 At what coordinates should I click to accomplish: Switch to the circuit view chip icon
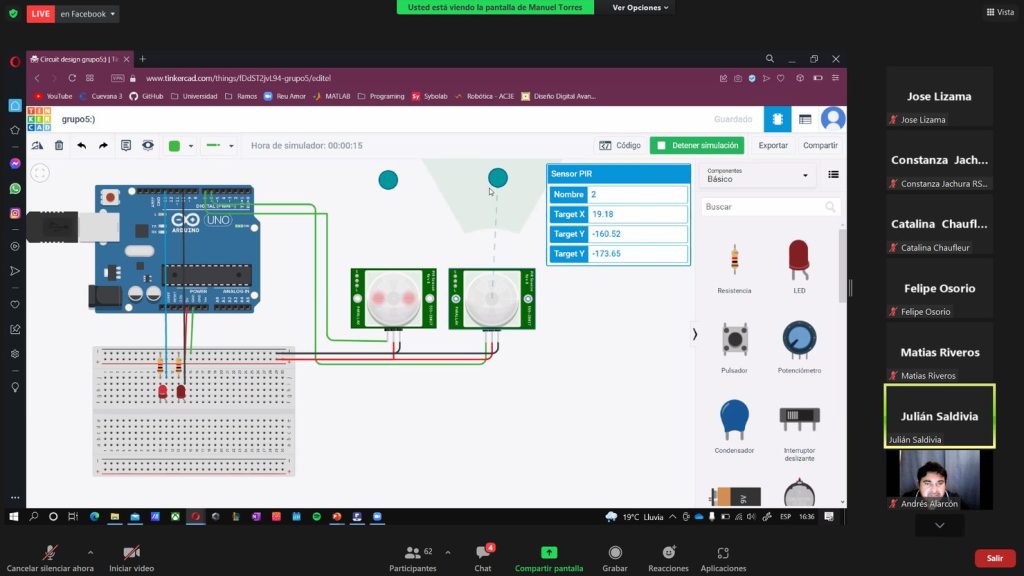[x=776, y=119]
